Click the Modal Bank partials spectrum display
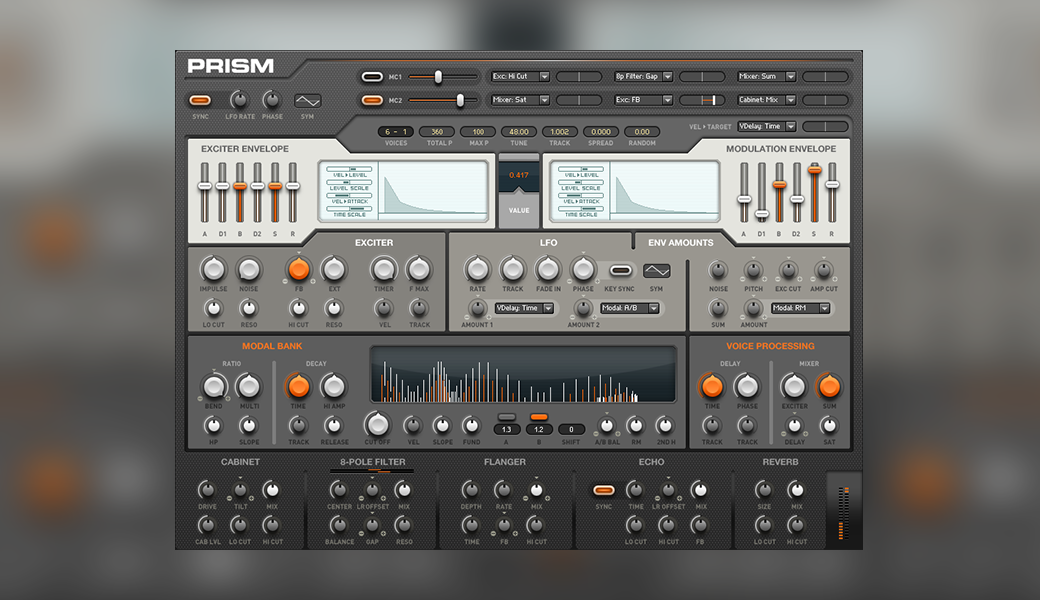 coord(523,375)
